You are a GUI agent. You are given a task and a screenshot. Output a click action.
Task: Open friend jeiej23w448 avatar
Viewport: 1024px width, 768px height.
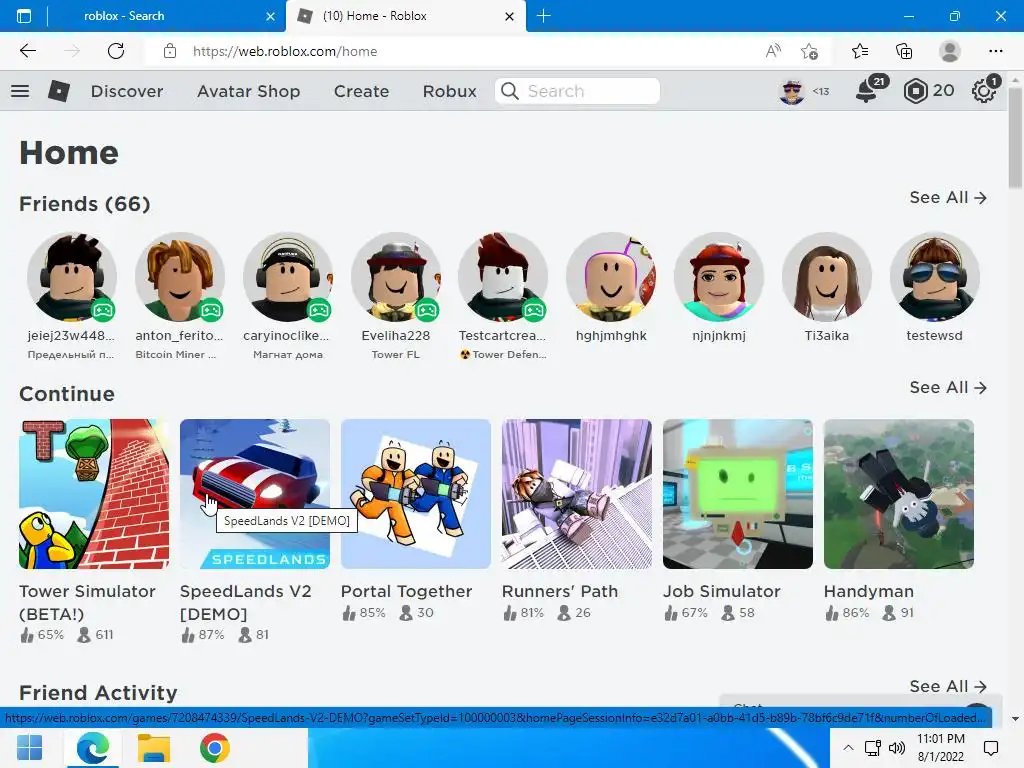(x=72, y=277)
